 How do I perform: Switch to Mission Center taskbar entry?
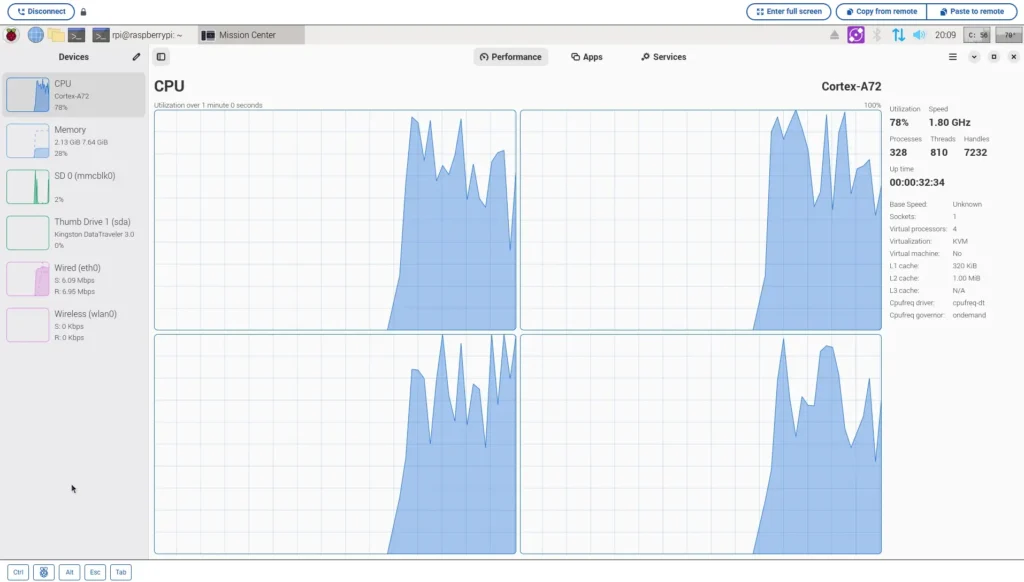point(251,35)
